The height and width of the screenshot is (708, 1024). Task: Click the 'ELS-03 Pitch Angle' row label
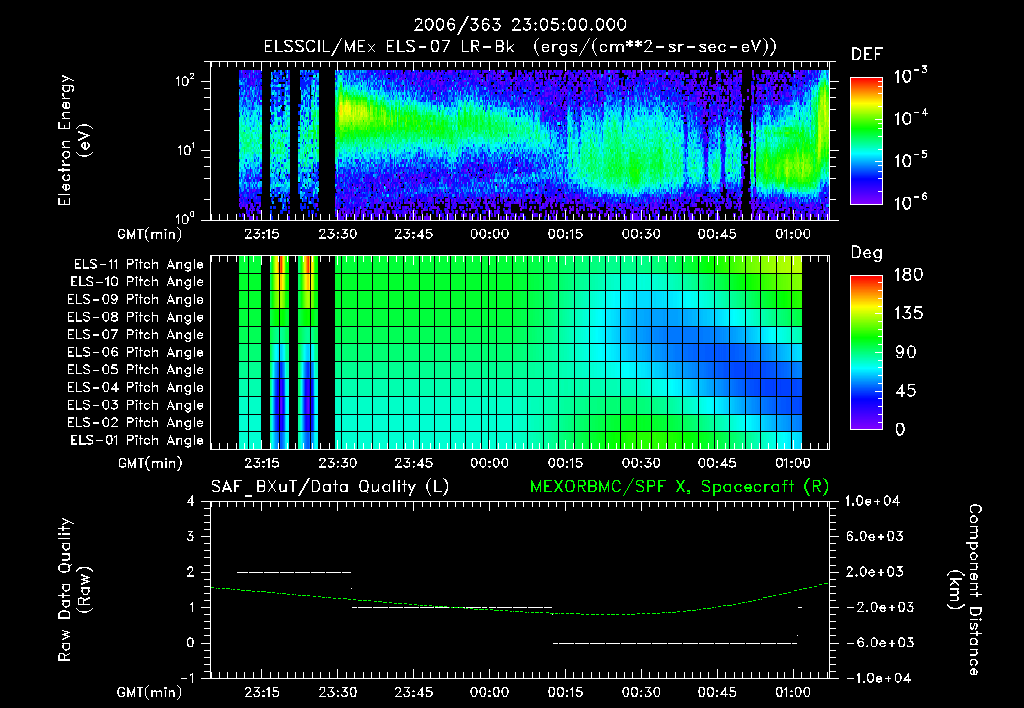[136, 405]
